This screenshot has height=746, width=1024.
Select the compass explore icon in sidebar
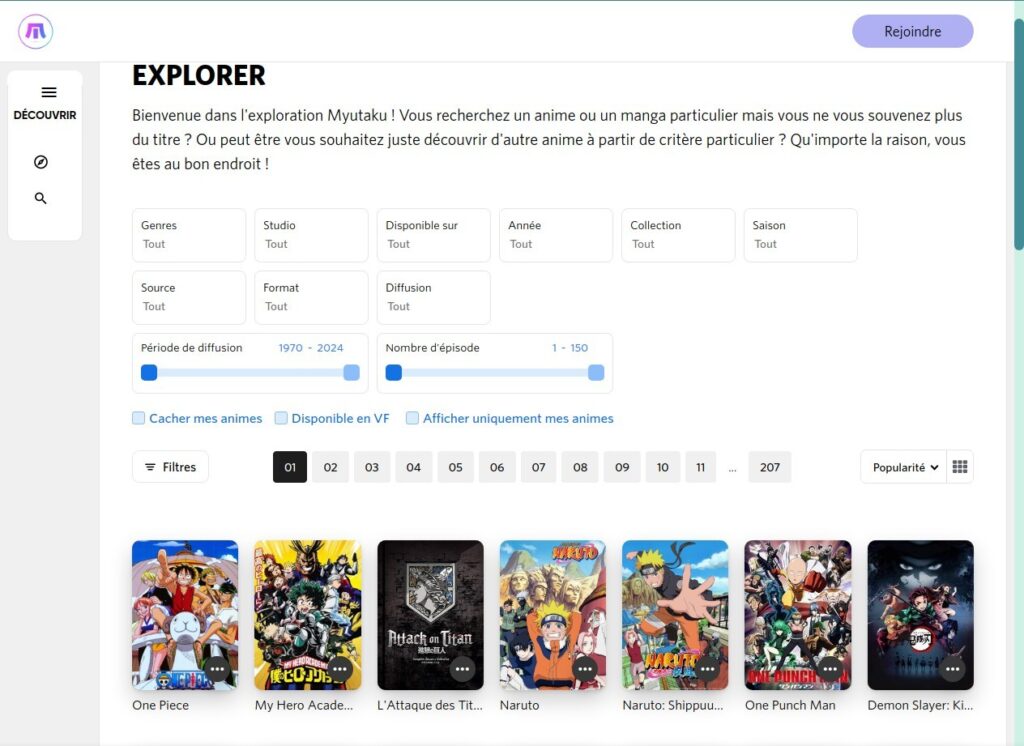point(40,162)
